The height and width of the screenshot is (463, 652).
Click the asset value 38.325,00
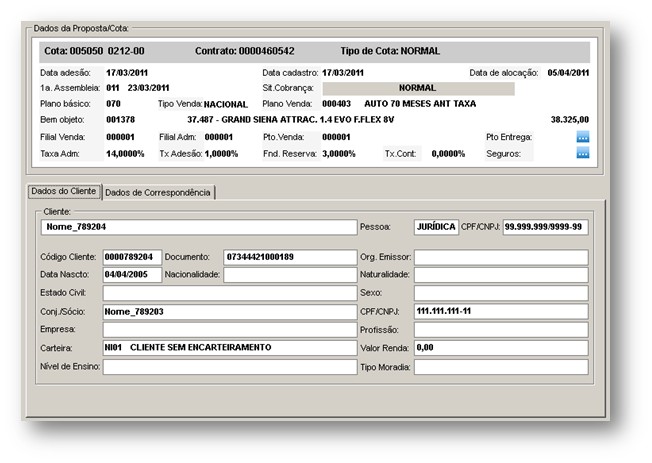tap(570, 120)
